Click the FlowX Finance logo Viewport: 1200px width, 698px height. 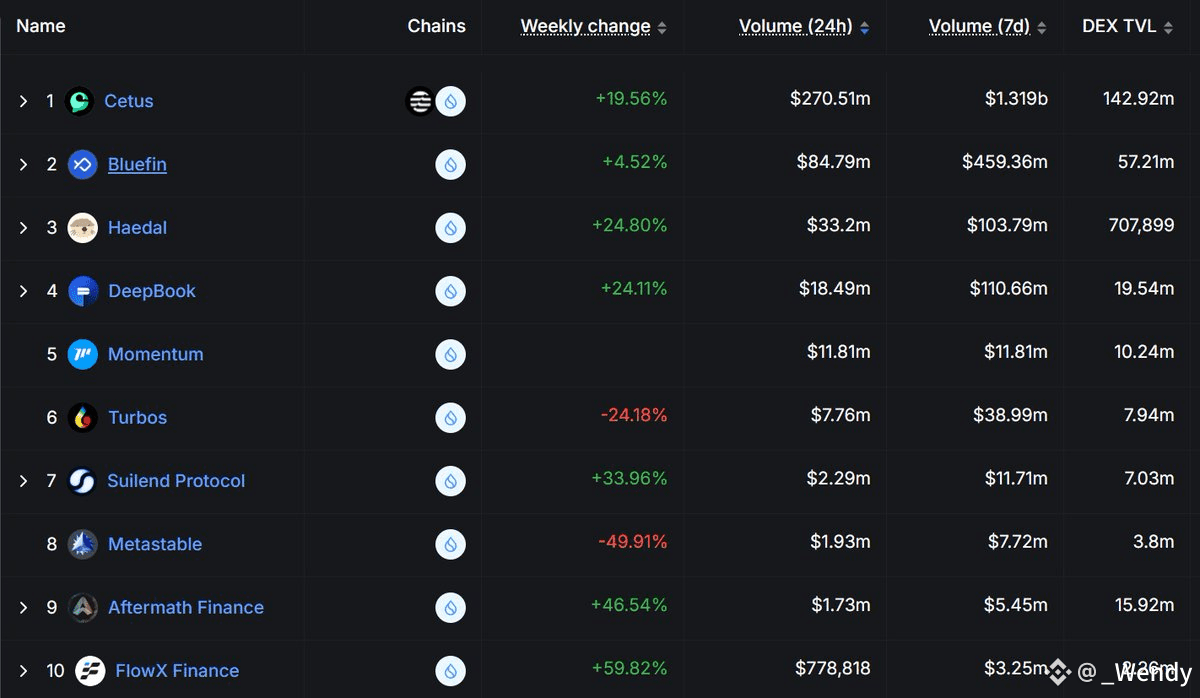click(90, 671)
